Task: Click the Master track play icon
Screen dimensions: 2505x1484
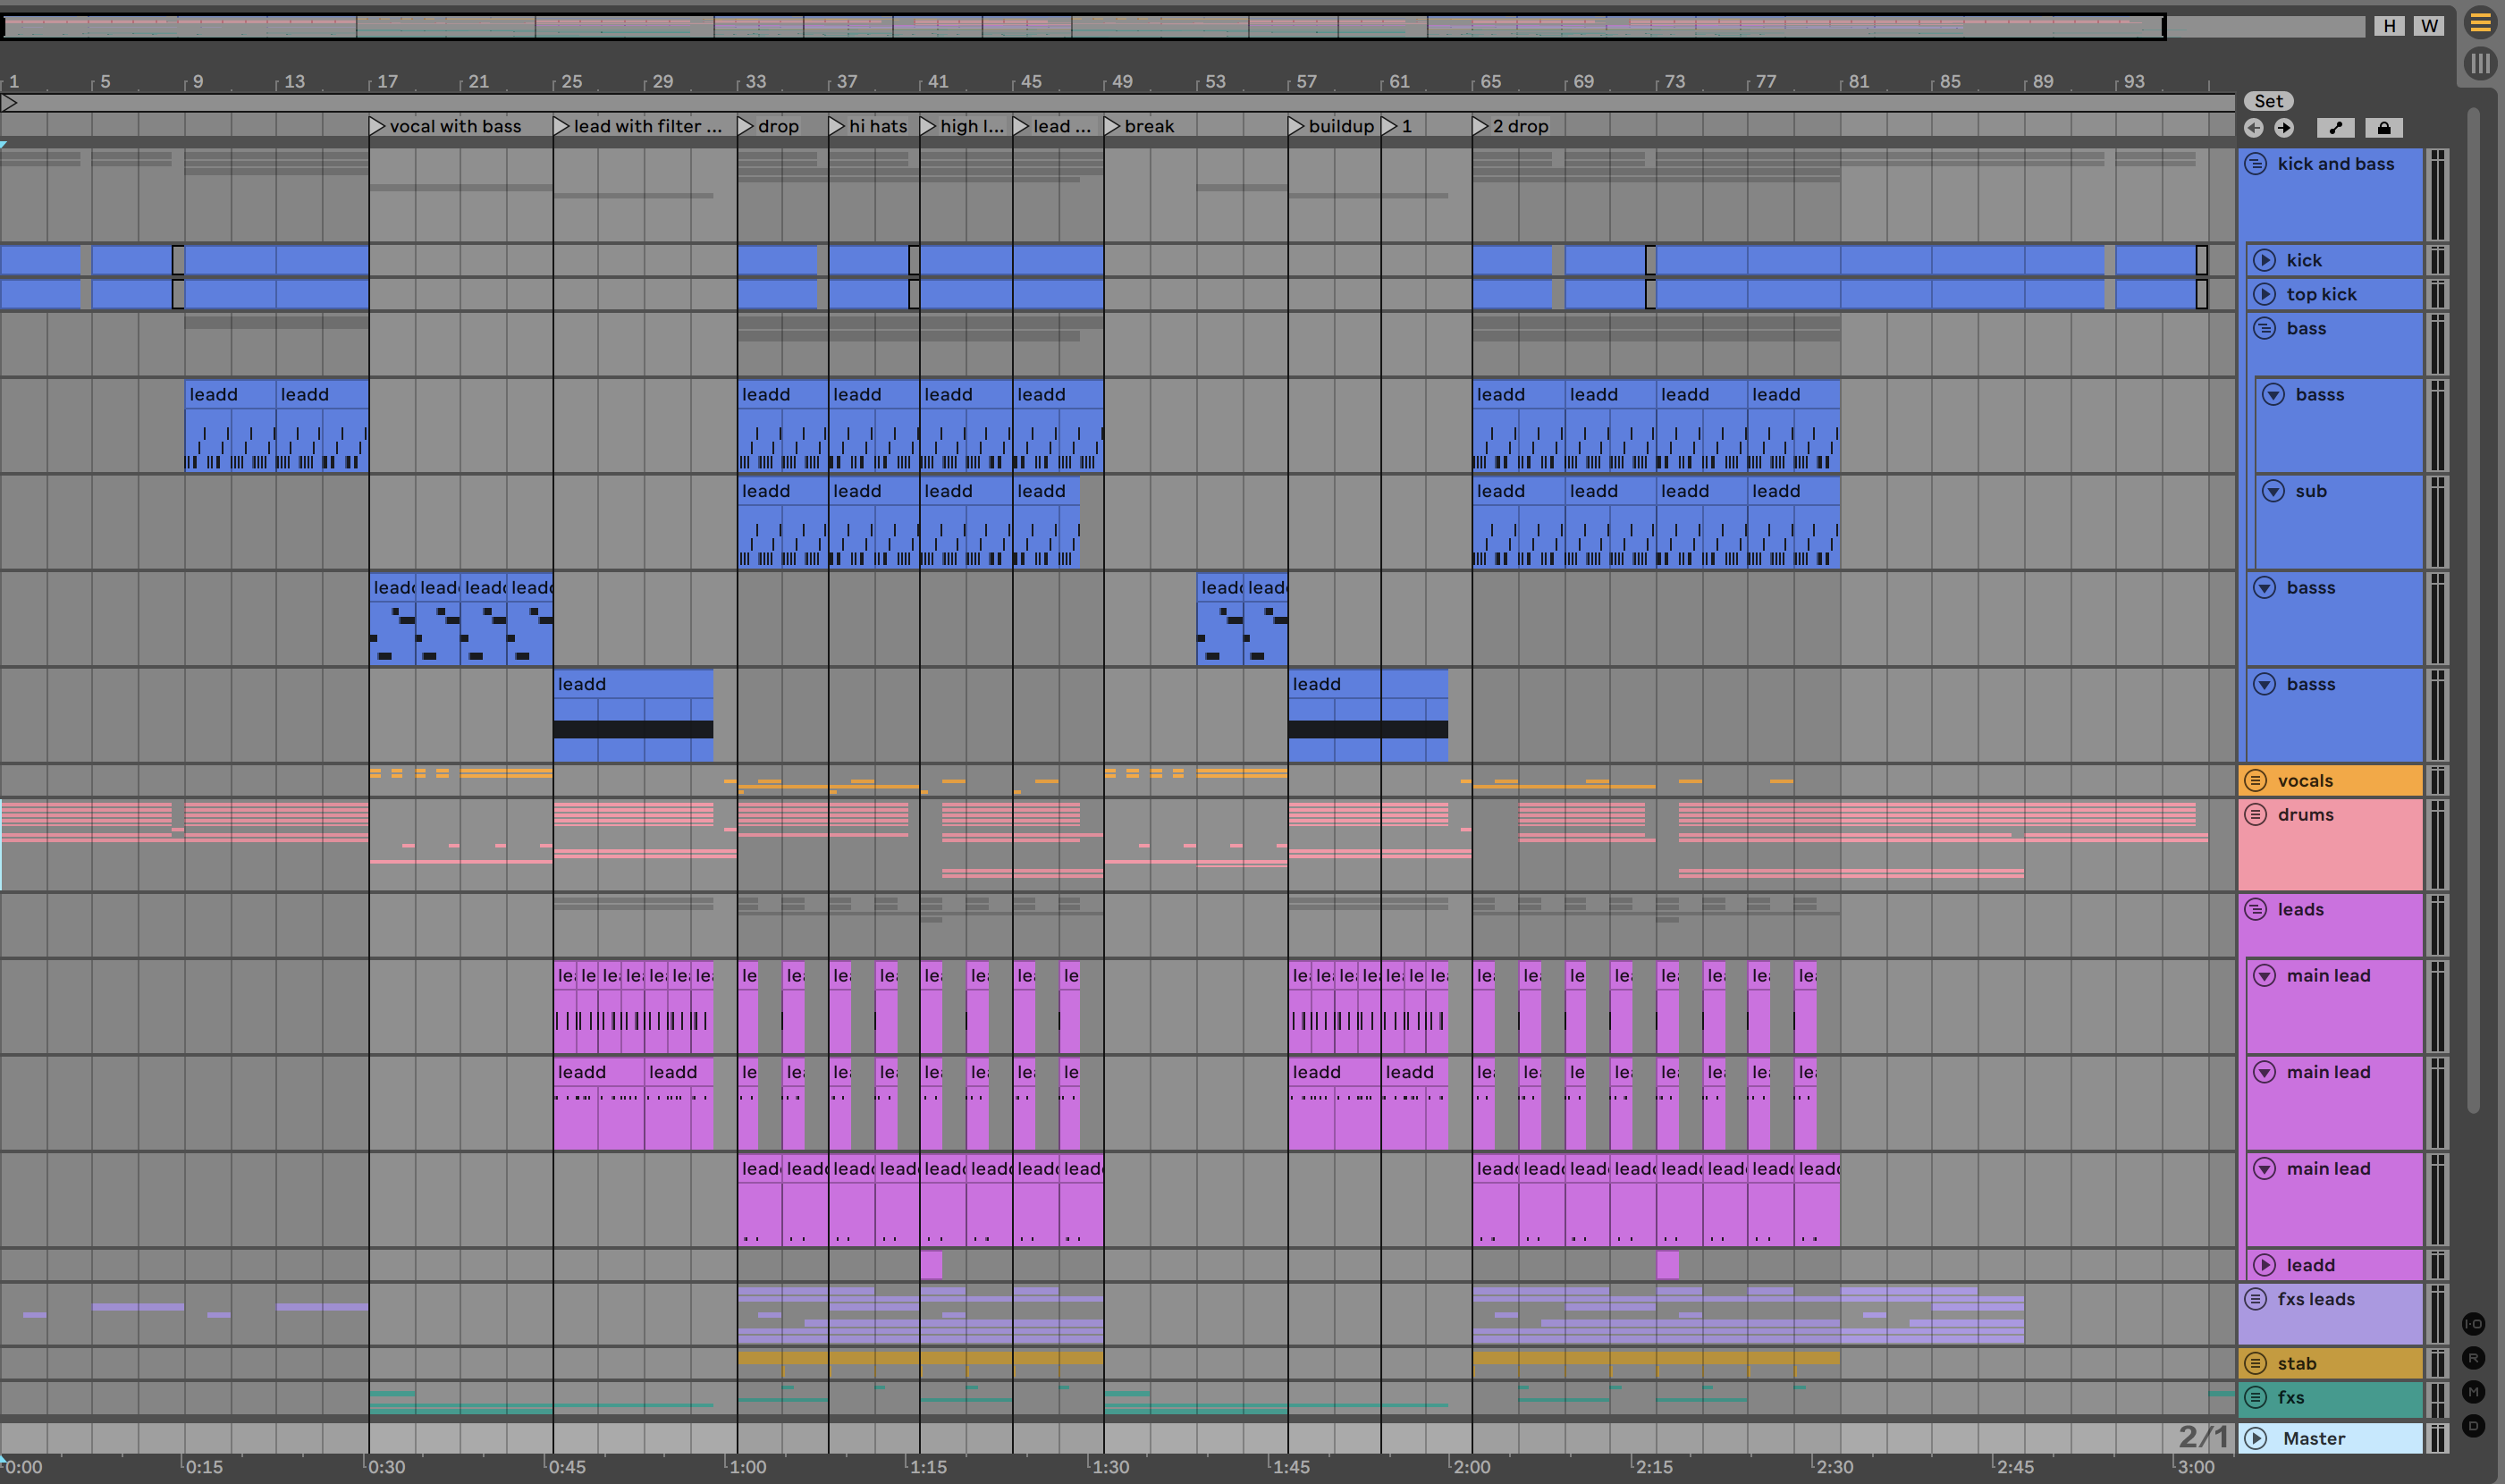Action: tap(2256, 1438)
